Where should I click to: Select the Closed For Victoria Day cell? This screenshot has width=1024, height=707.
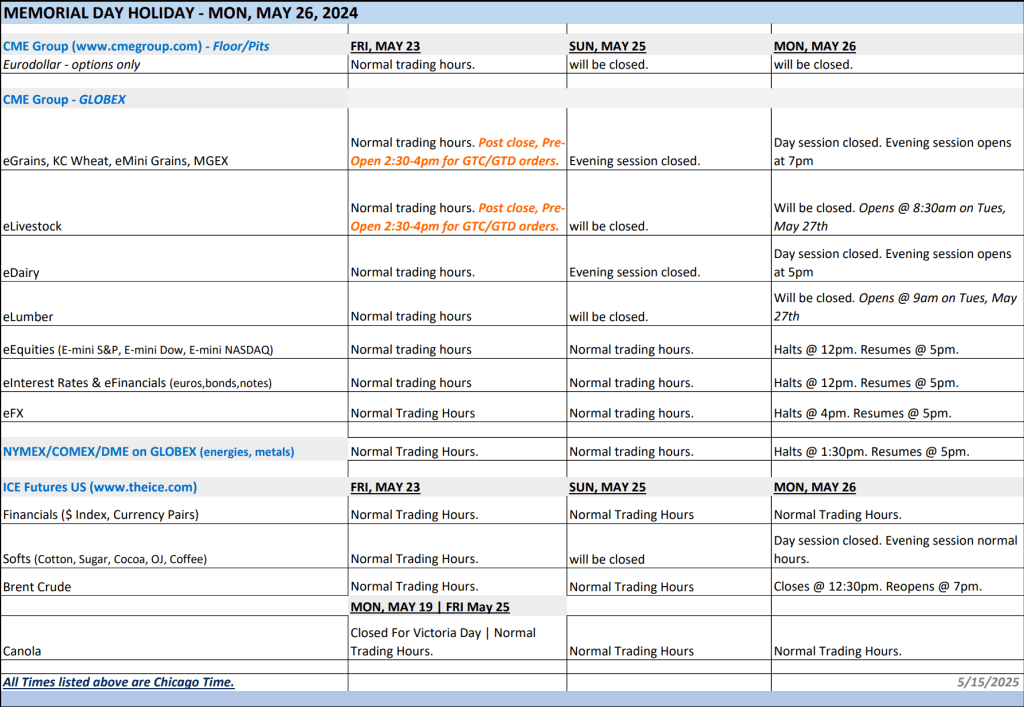tap(443, 642)
